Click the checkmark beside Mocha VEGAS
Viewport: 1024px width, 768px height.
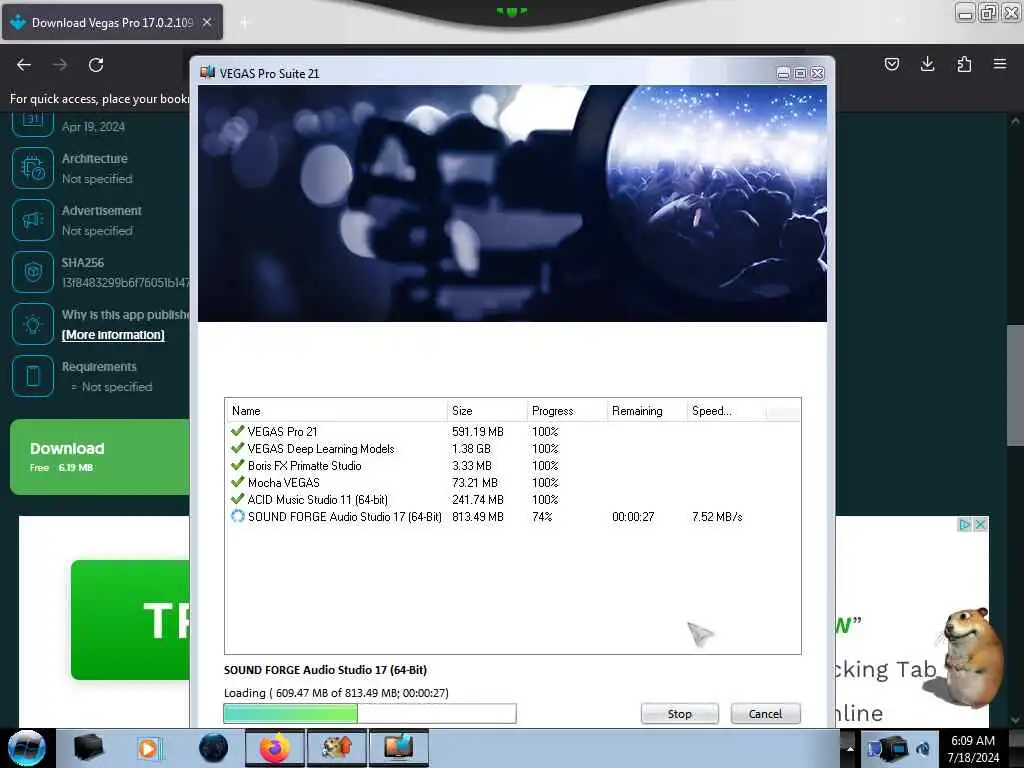point(238,482)
